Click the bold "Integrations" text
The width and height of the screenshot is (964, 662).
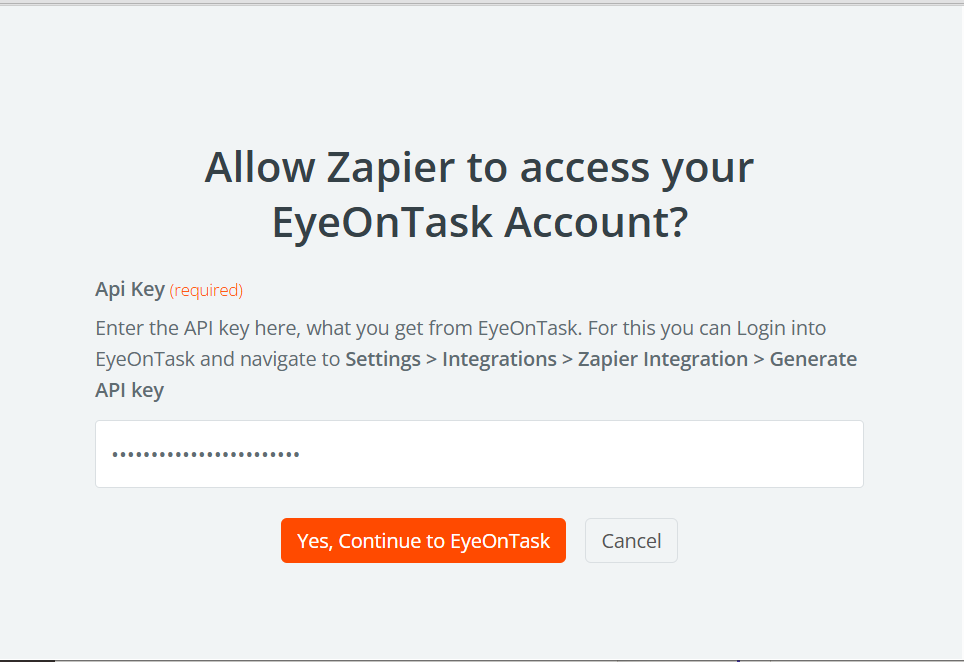[499, 359]
